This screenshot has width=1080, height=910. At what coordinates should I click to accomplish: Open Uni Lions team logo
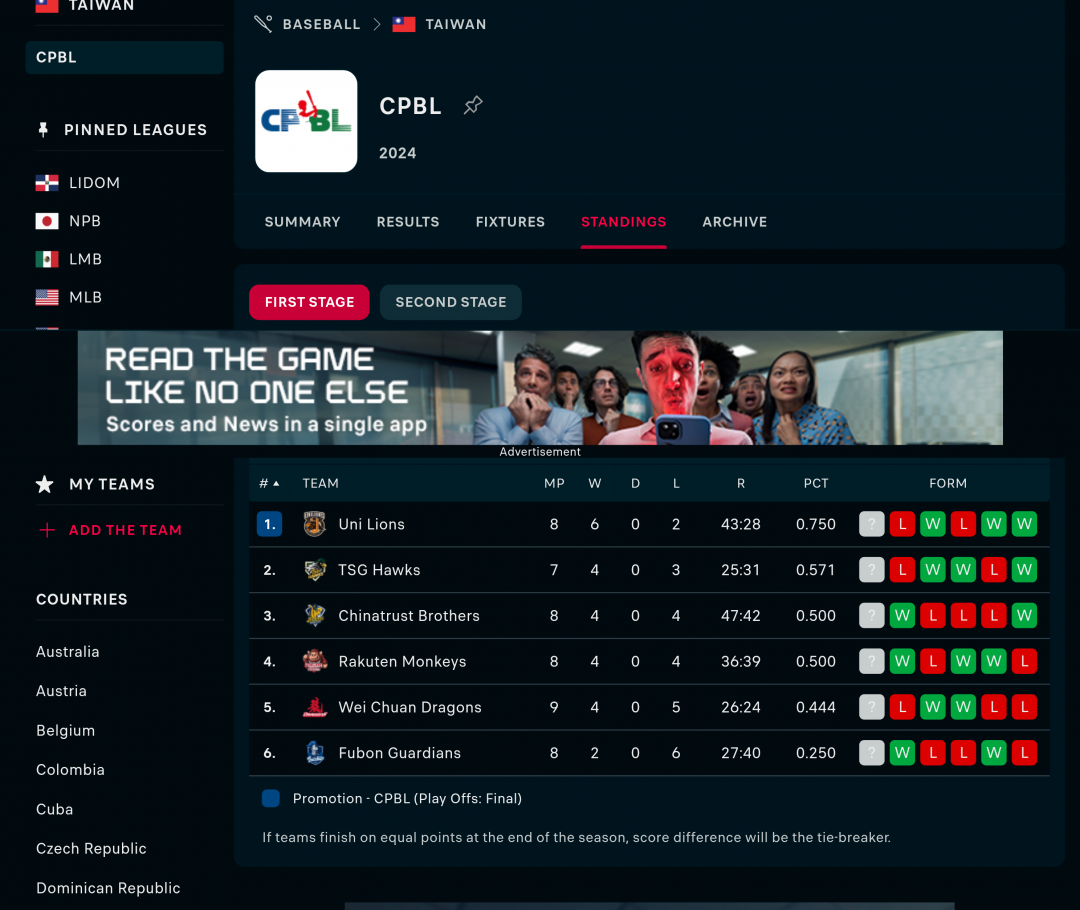click(x=315, y=524)
